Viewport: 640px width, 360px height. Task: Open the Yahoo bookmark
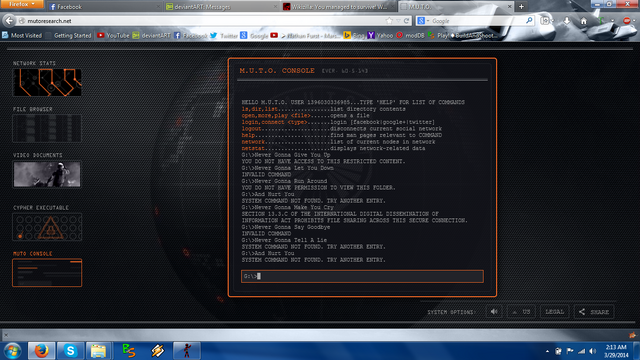pos(380,36)
